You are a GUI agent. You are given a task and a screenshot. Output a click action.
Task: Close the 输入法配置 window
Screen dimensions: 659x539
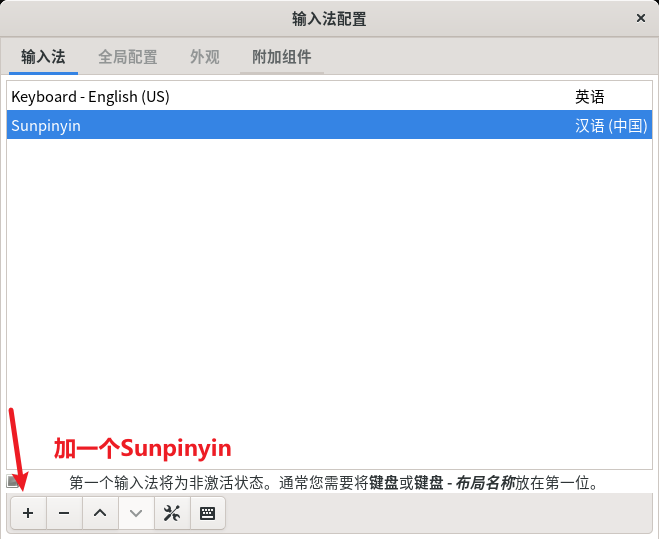click(x=641, y=18)
